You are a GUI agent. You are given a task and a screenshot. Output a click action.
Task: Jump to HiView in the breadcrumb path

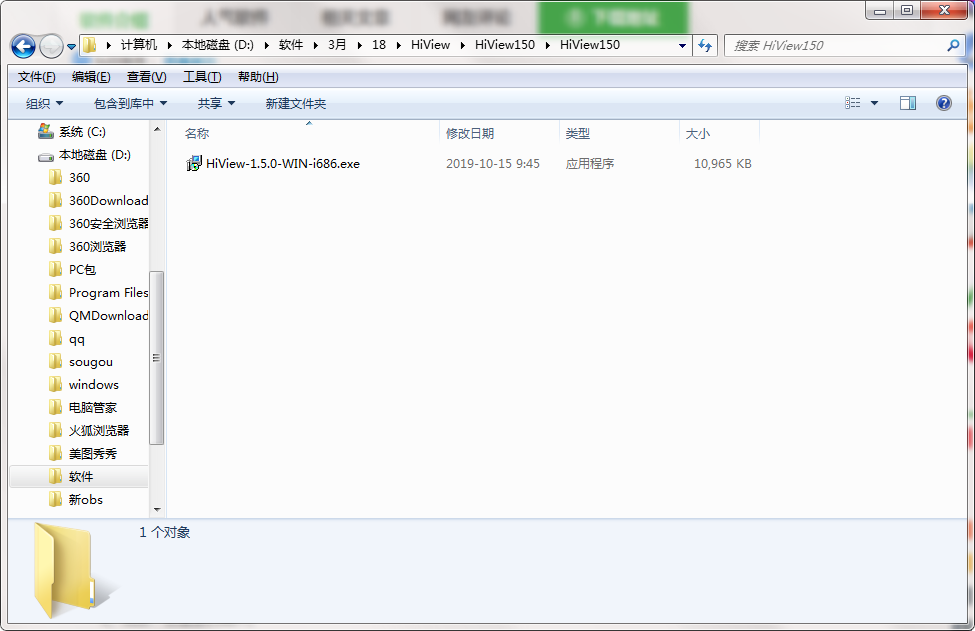(x=430, y=45)
